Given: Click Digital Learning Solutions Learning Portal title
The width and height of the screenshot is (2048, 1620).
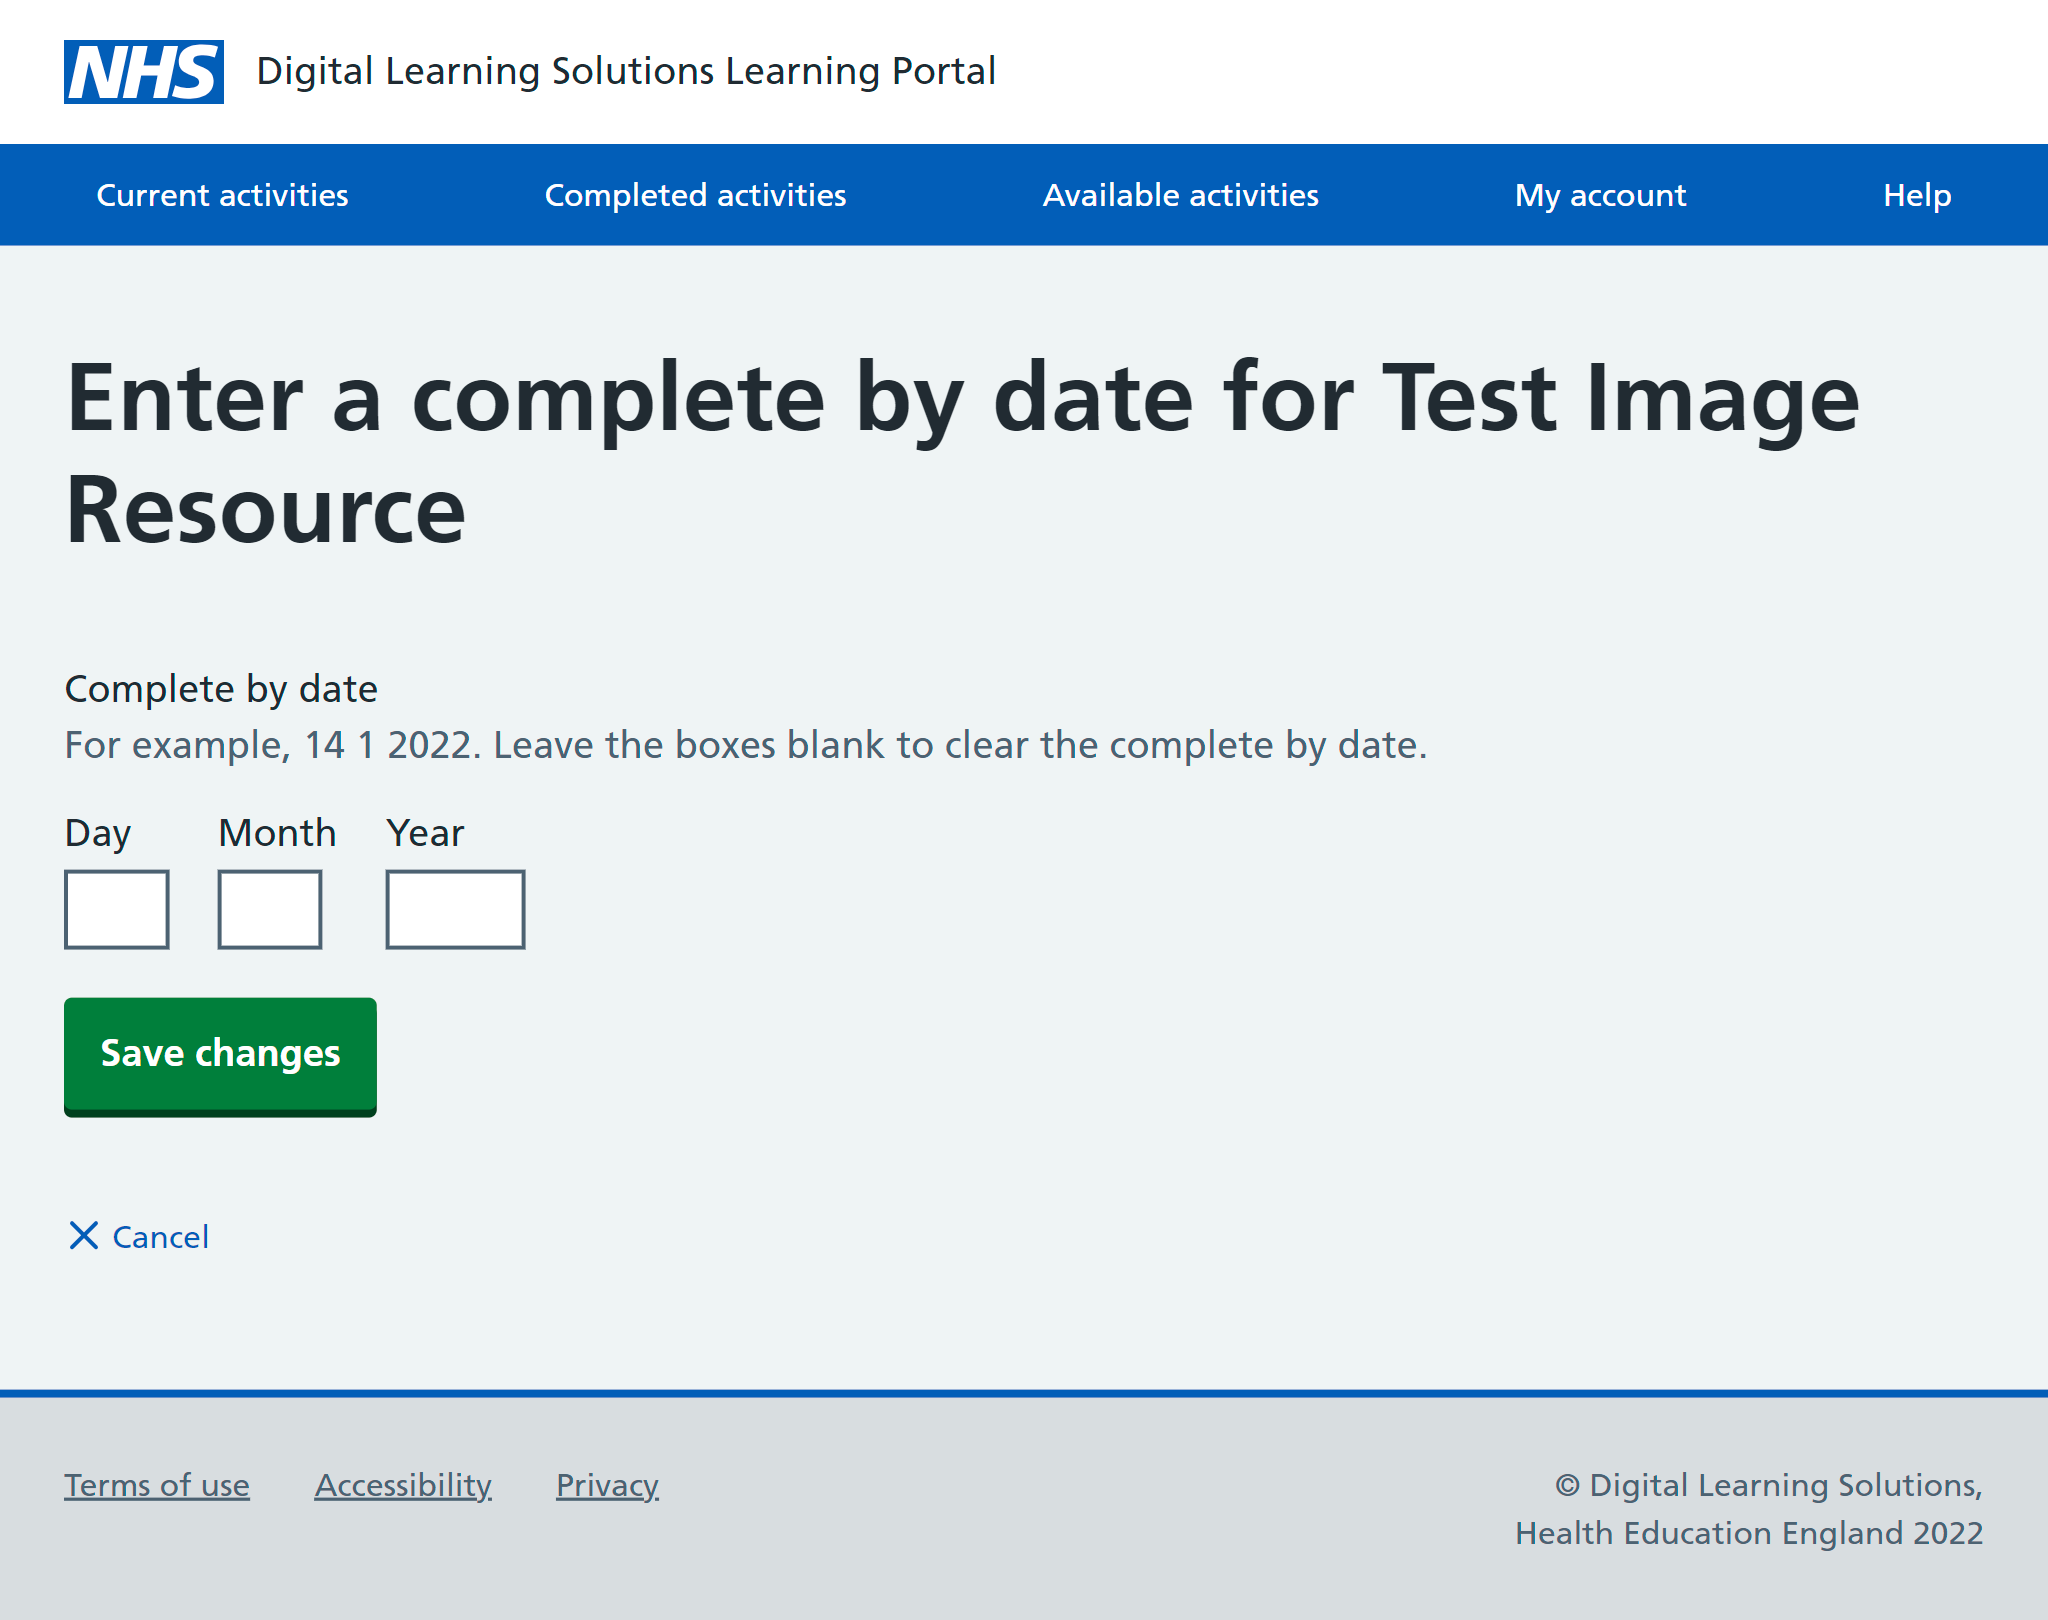Looking at the screenshot, I should [x=626, y=72].
